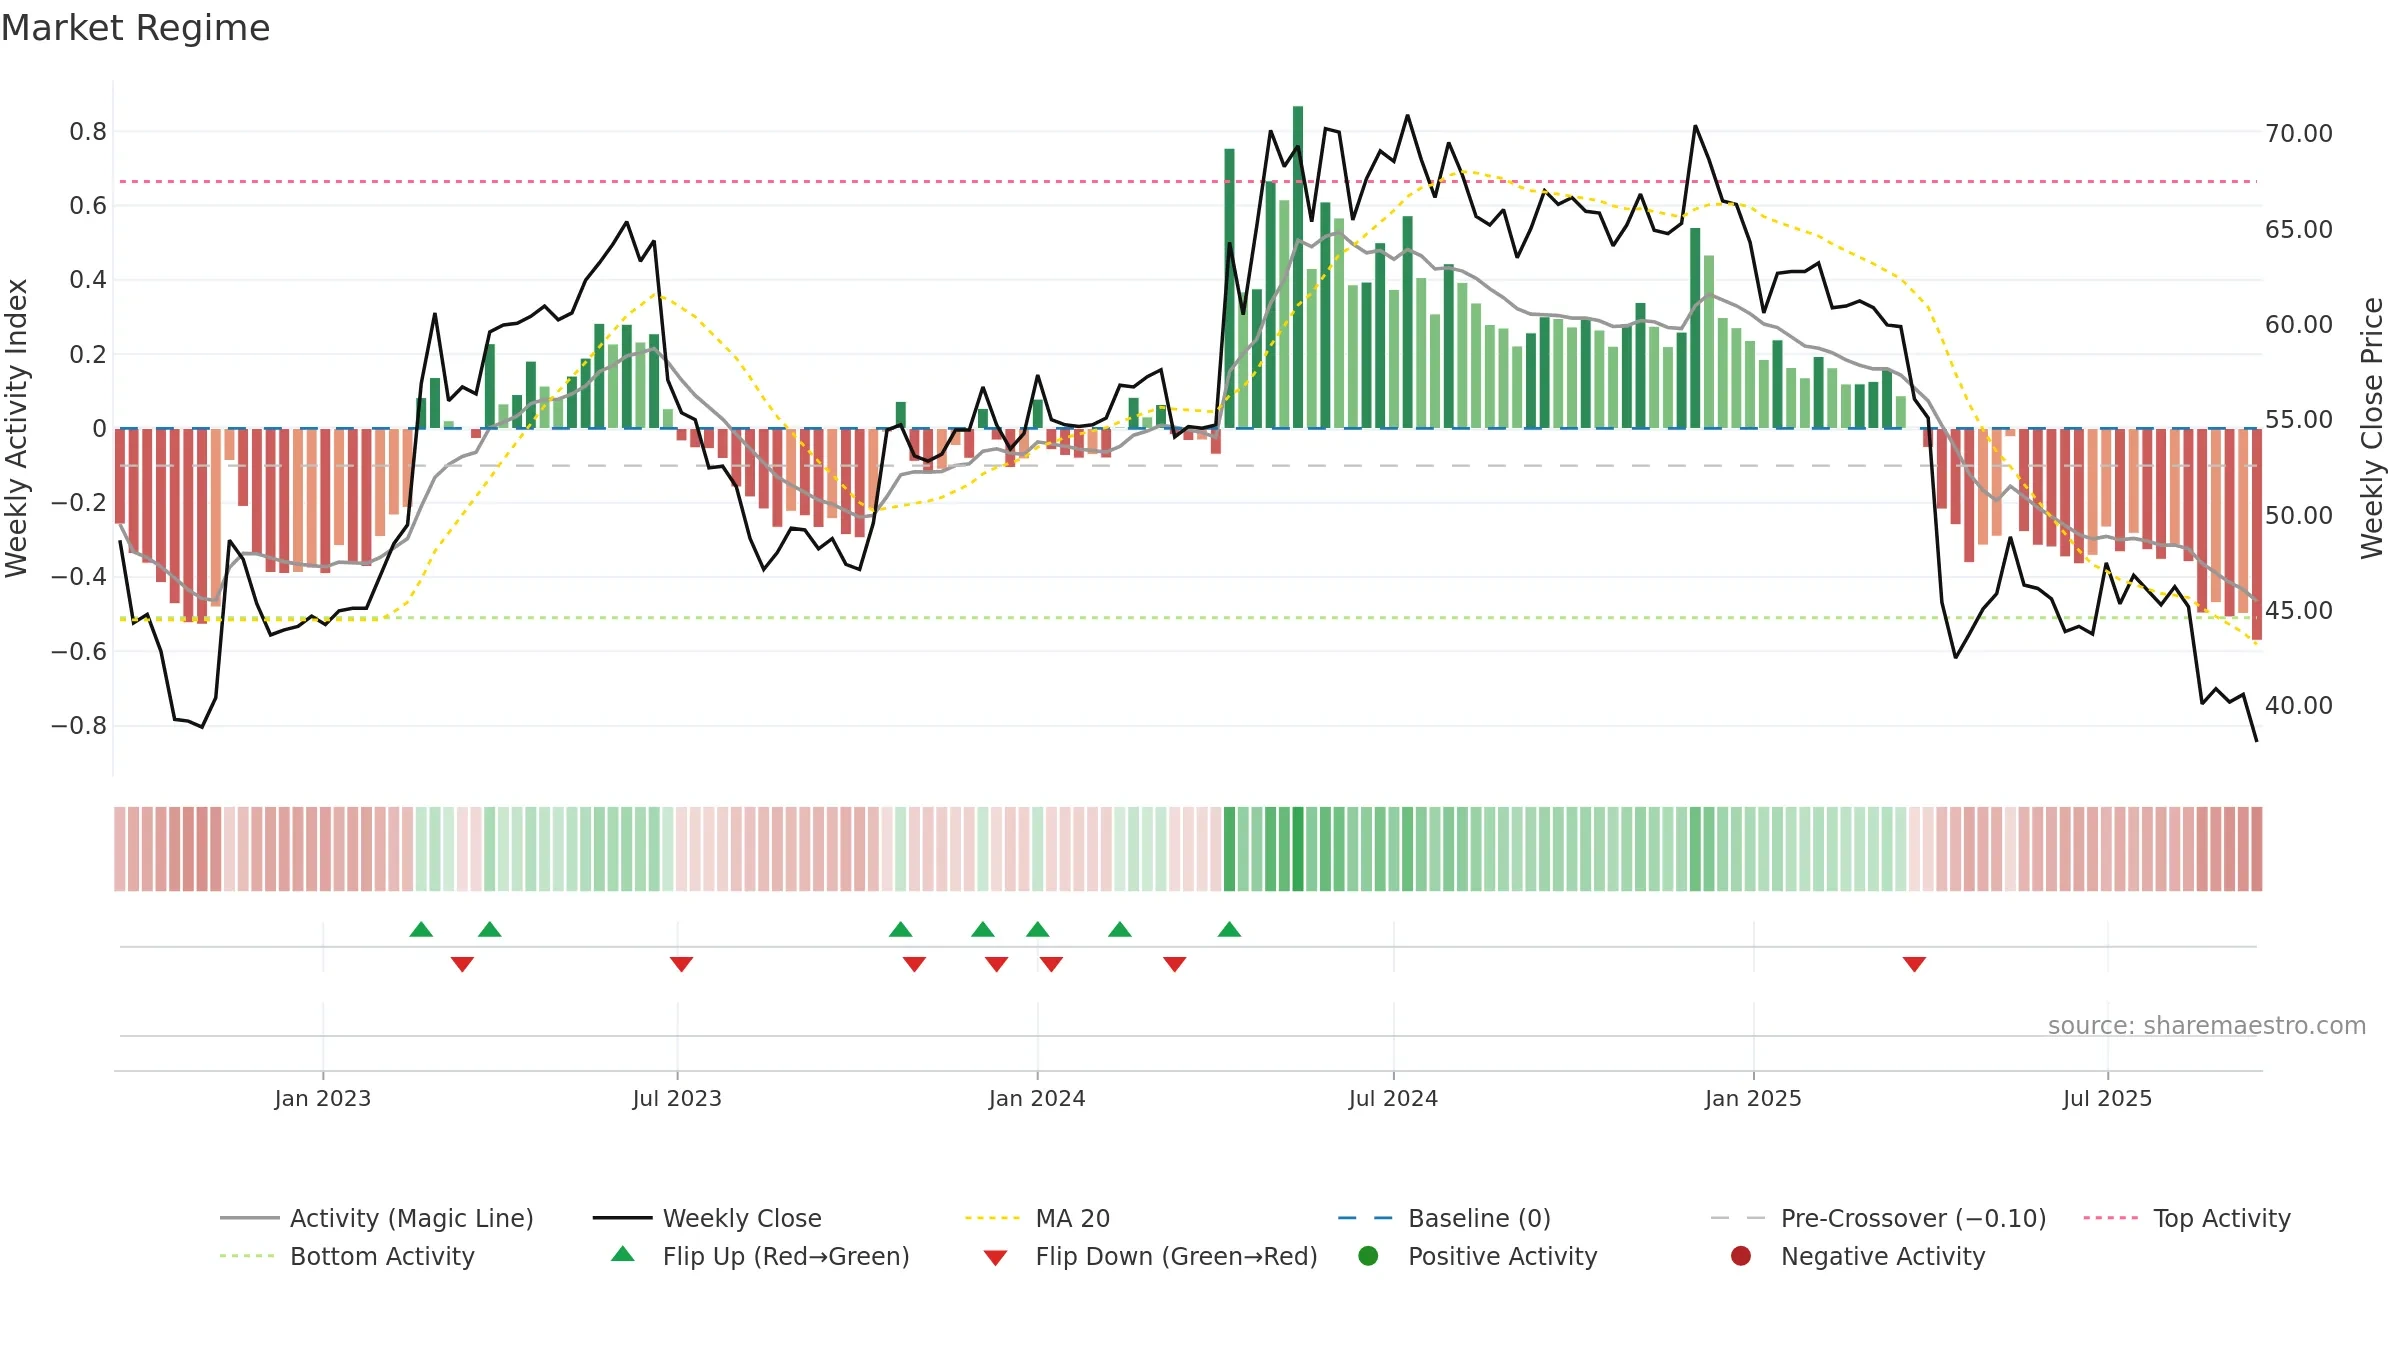The width and height of the screenshot is (2400, 1350).
Task: Toggle the MA 20 legend entry
Action: 1038,1218
